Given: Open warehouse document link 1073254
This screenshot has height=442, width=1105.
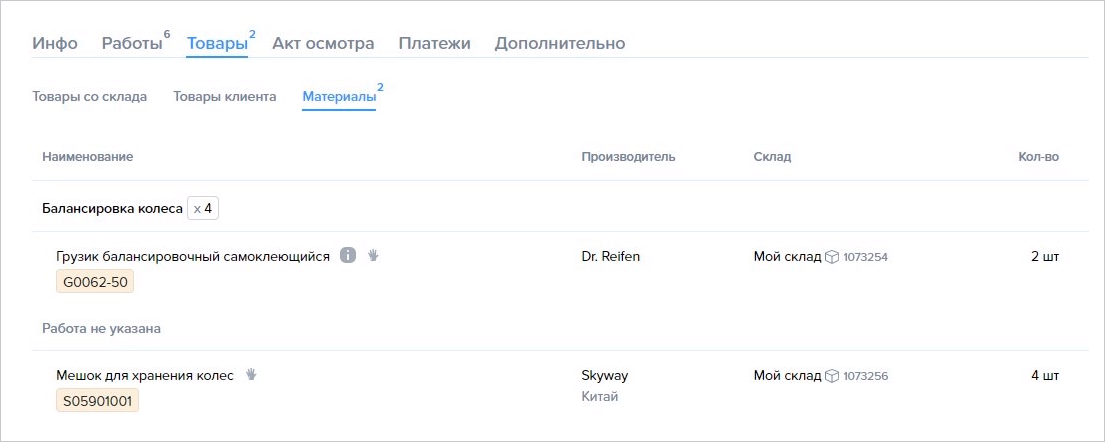Looking at the screenshot, I should click(x=865, y=257).
